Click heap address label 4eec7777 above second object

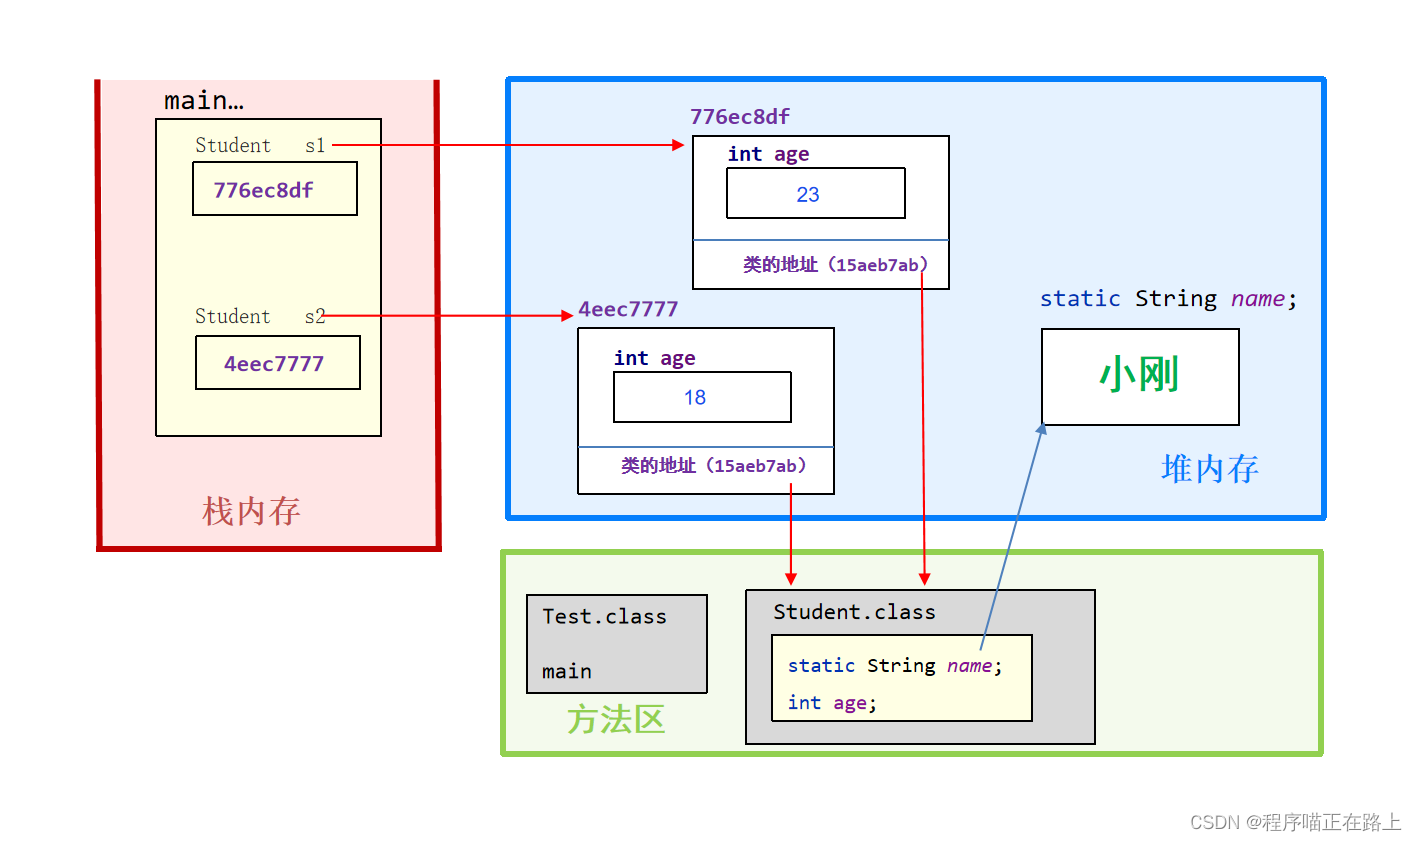(628, 309)
